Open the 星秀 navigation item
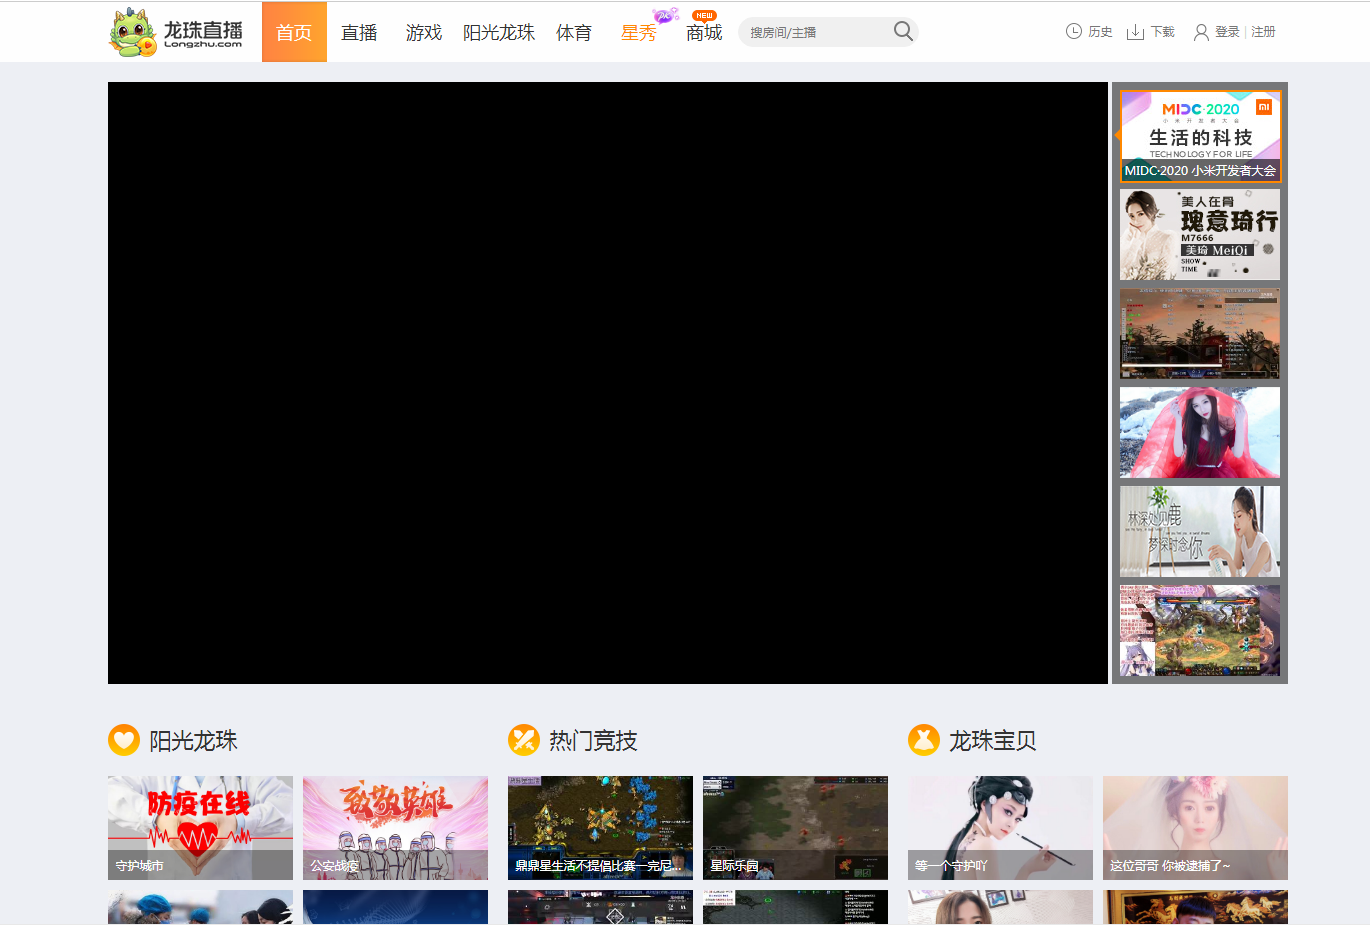Viewport: 1370px width, 926px height. click(639, 32)
